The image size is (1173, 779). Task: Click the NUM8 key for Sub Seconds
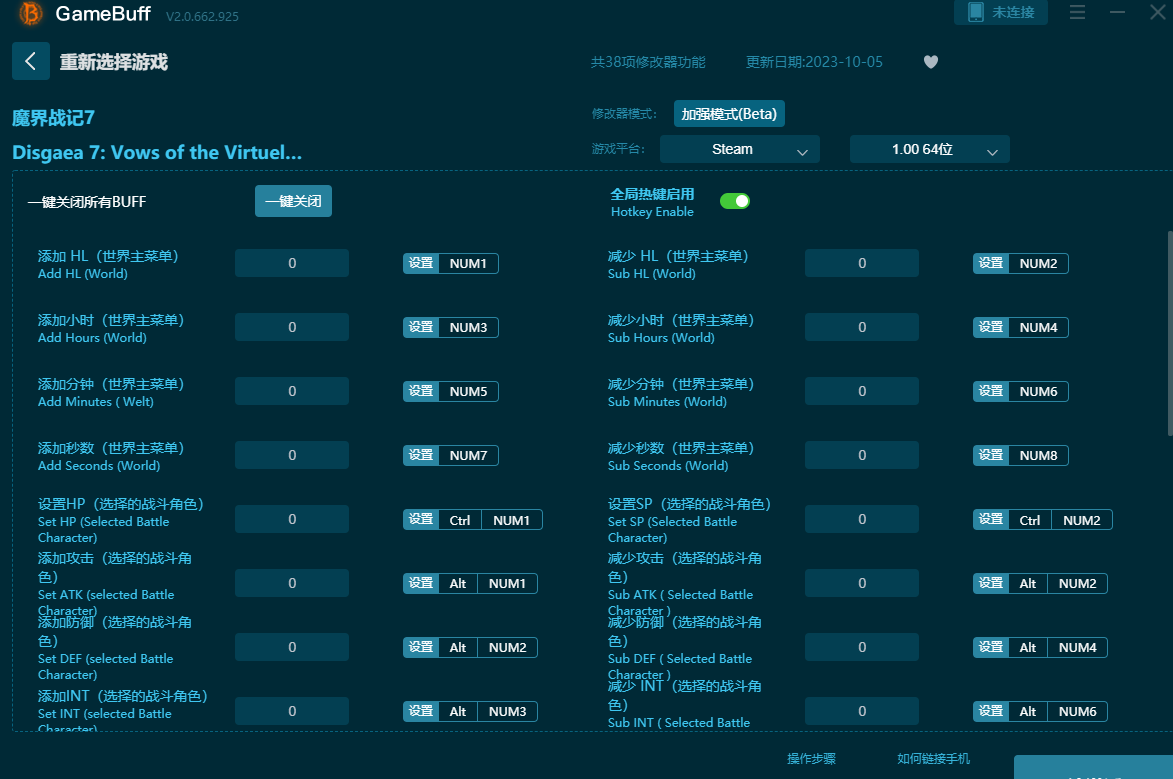pyautogui.click(x=1038, y=455)
